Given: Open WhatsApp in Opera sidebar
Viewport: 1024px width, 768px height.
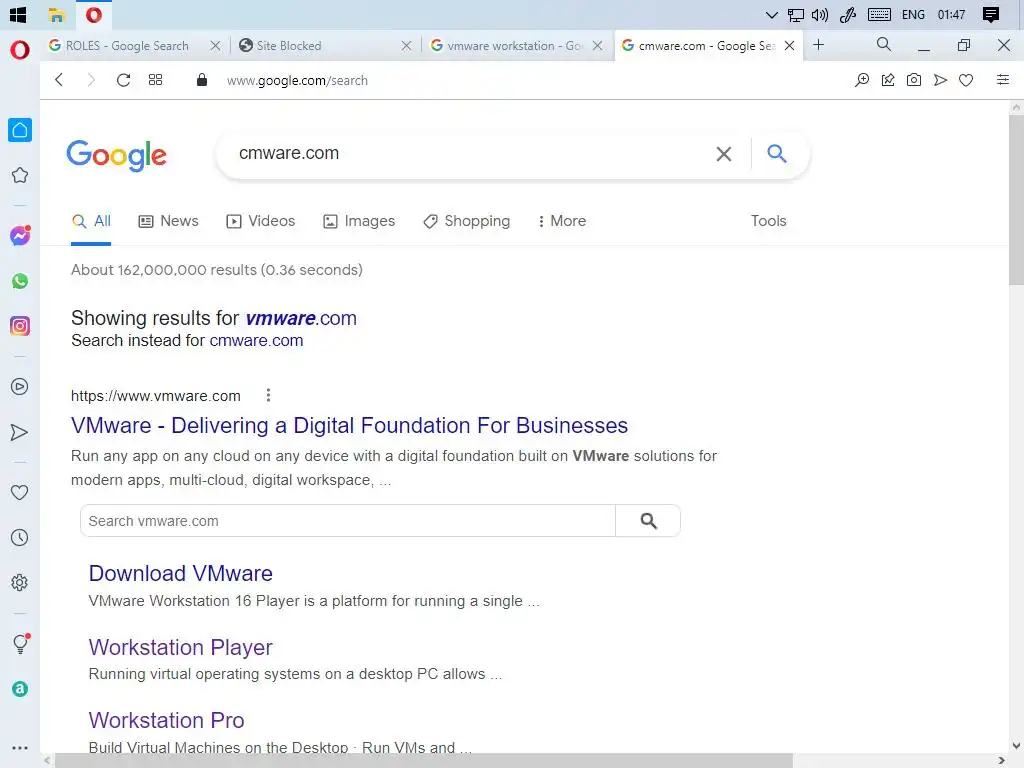Looking at the screenshot, I should pyautogui.click(x=20, y=281).
